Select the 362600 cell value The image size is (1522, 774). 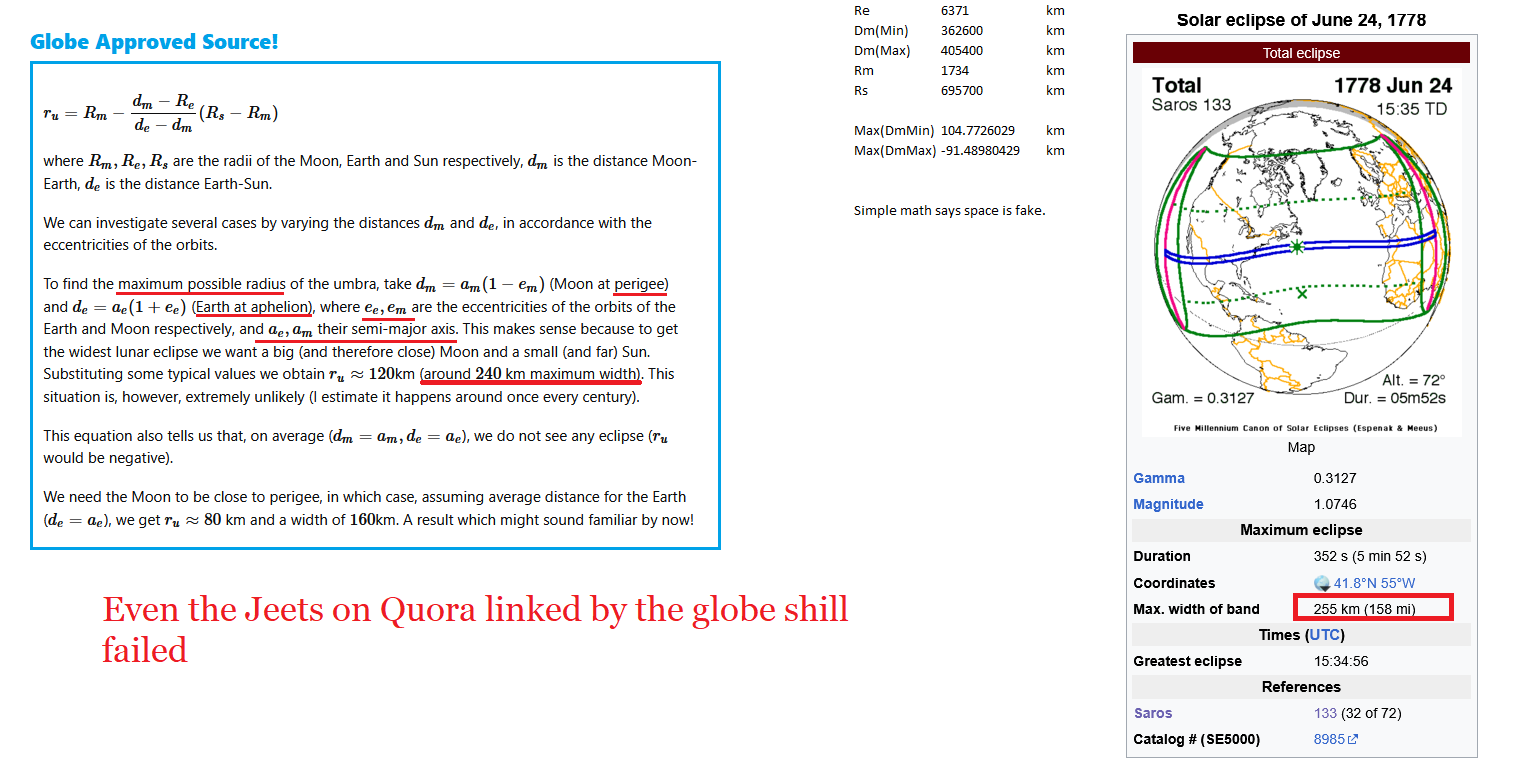(x=962, y=31)
